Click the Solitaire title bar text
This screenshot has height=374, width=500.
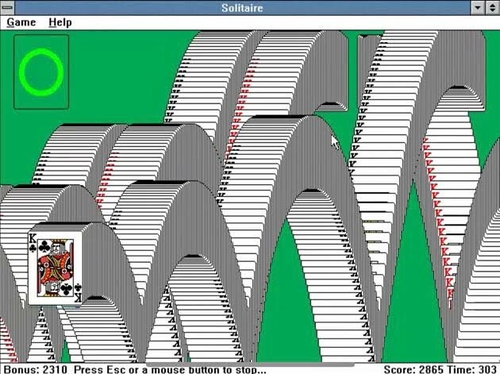coord(242,8)
